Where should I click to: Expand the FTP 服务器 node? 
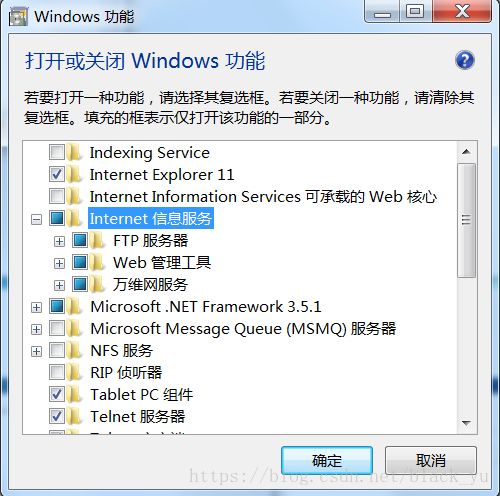pos(59,241)
